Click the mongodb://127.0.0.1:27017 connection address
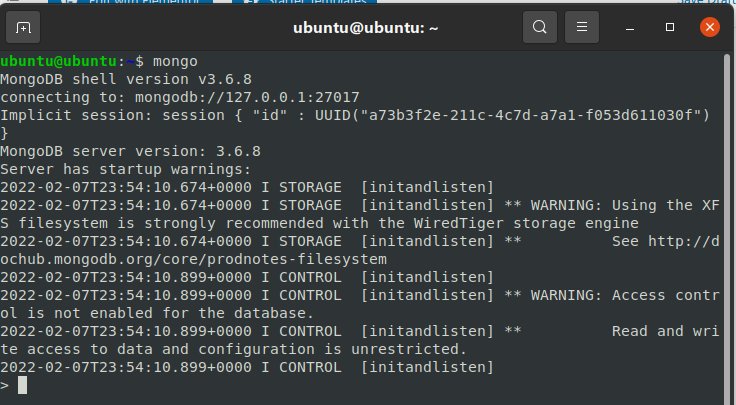Image resolution: width=736 pixels, height=405 pixels. click(x=247, y=97)
